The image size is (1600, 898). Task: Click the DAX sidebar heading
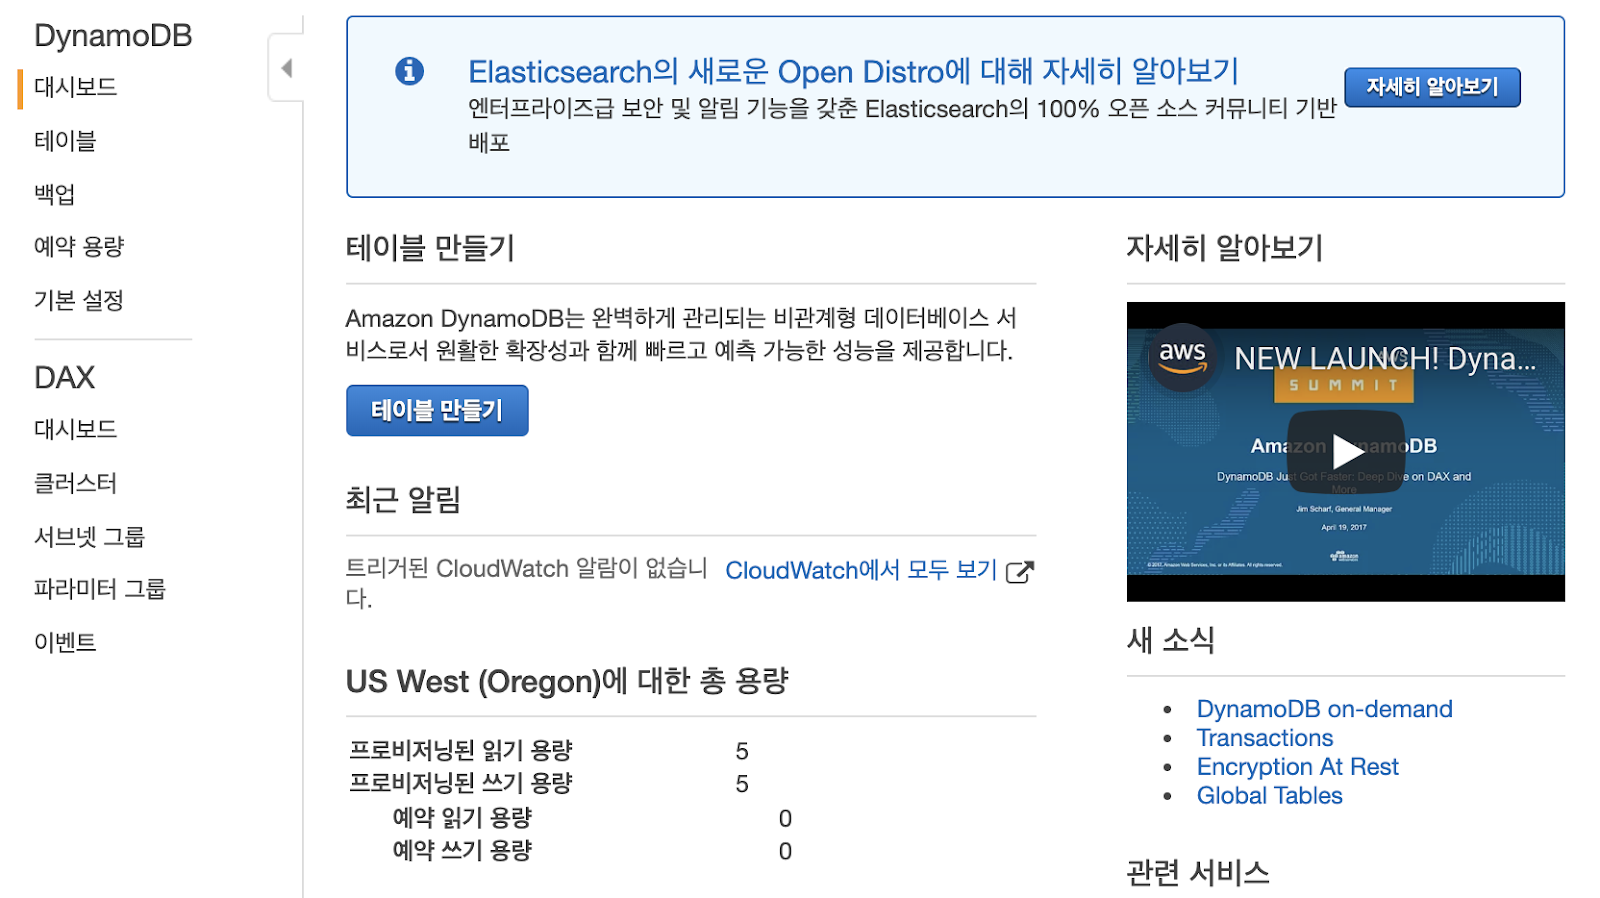pos(65,377)
